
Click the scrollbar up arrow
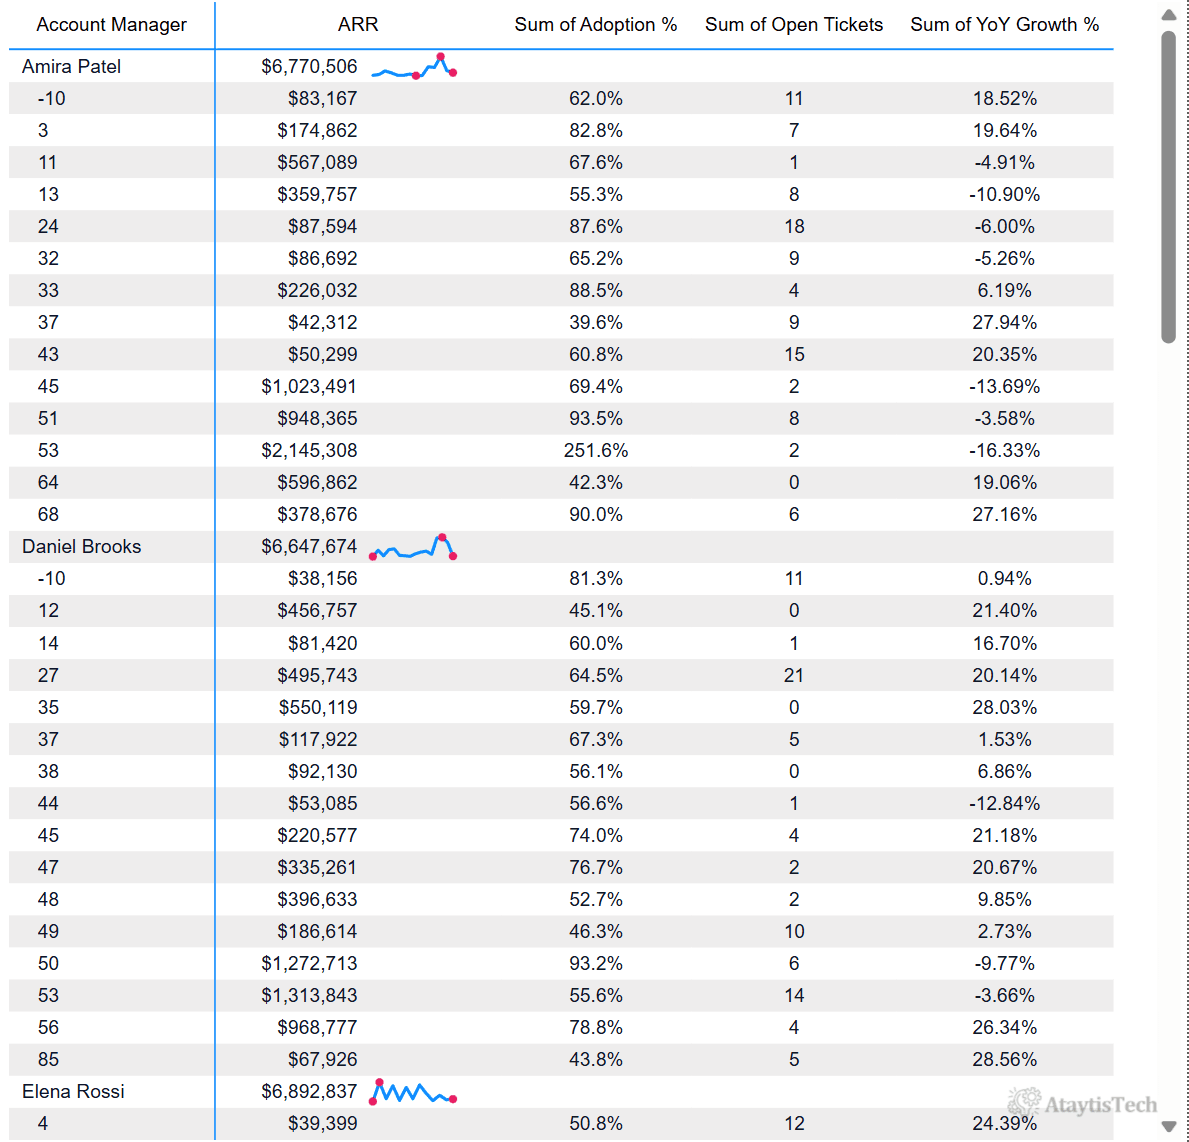(x=1168, y=15)
